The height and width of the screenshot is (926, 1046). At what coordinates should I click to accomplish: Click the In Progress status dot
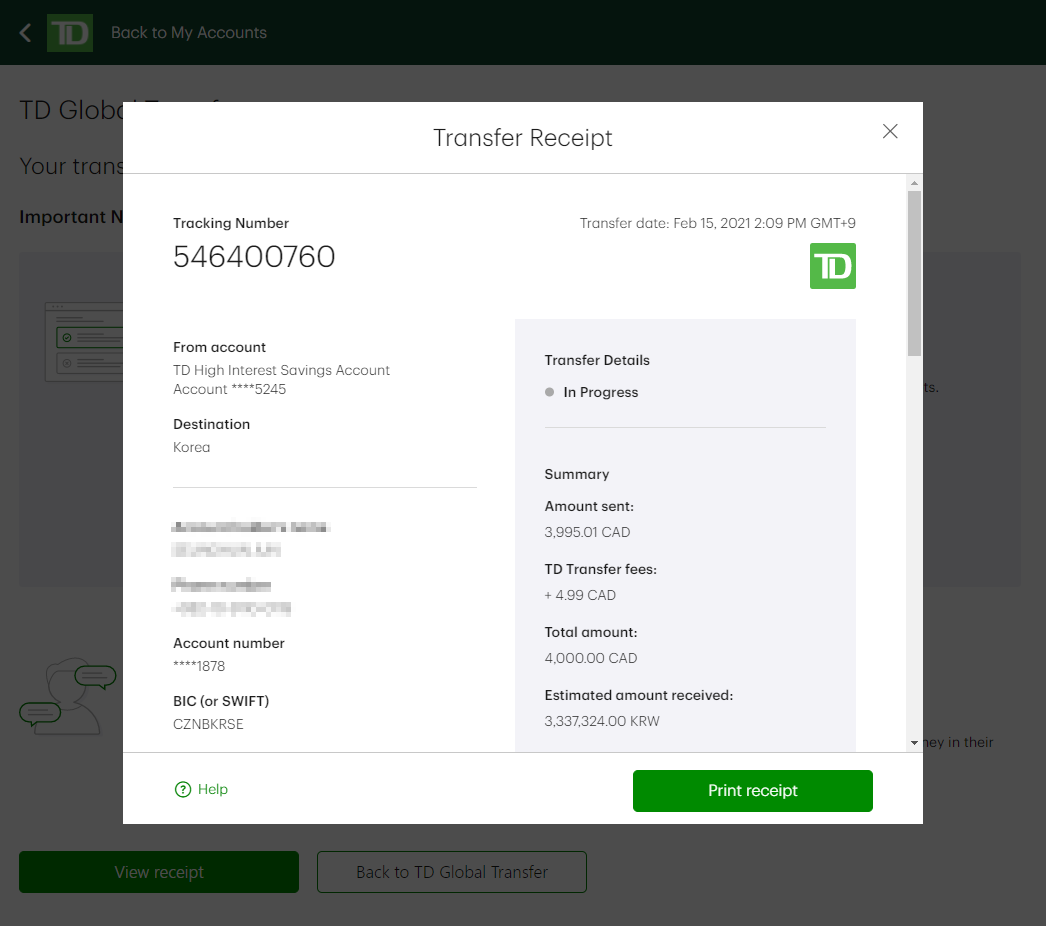[x=550, y=392]
